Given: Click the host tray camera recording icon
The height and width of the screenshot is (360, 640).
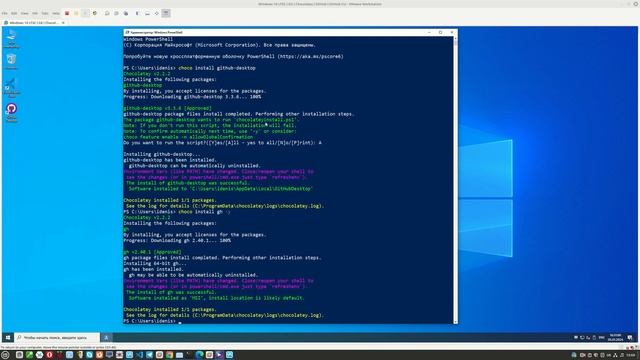Looking at the screenshot, I should [x=582, y=355].
